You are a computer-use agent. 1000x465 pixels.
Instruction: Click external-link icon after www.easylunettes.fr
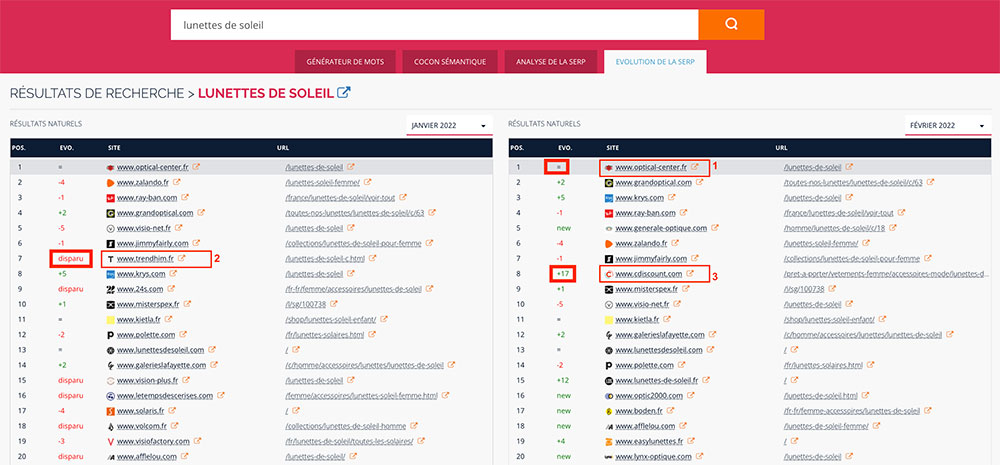693,441
